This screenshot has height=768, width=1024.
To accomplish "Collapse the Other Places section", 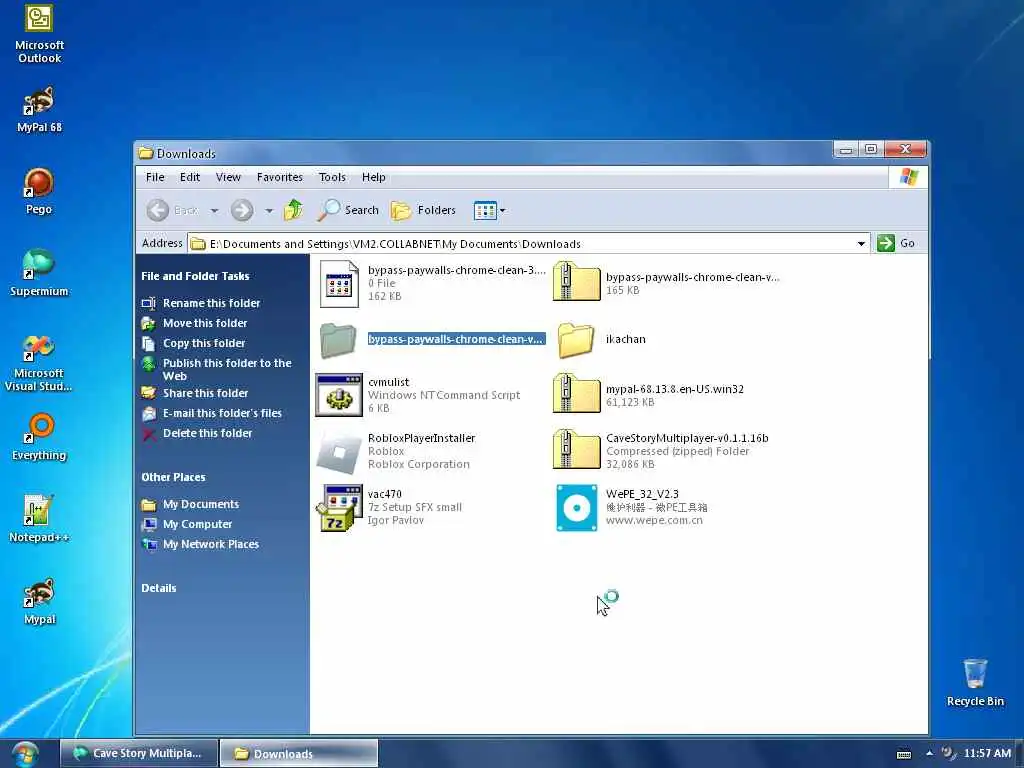I will point(173,477).
